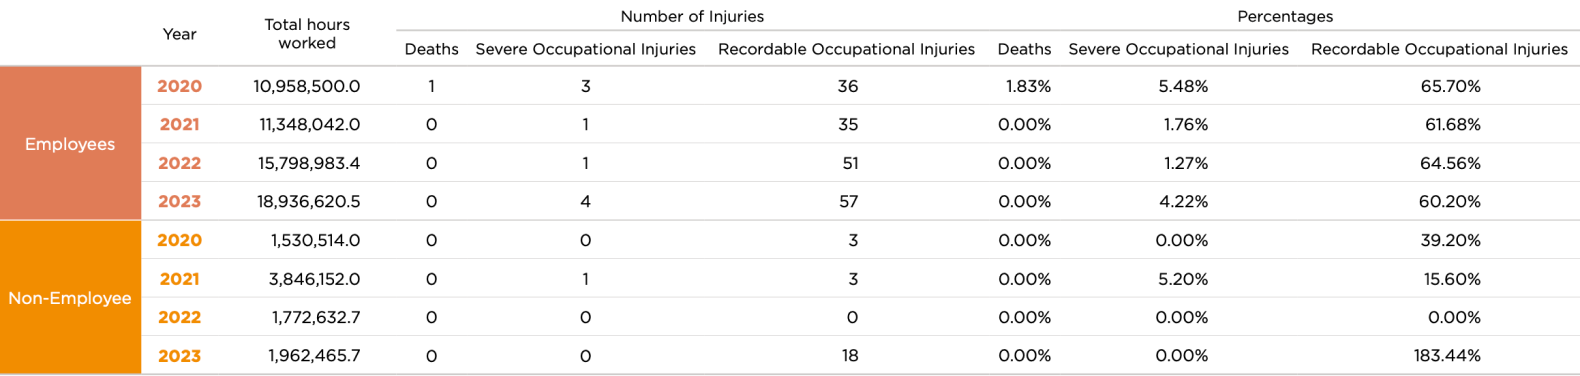Image resolution: width=1580 pixels, height=376 pixels.
Task: Click the 1,962,465.7 hours value
Action: [x=314, y=356]
